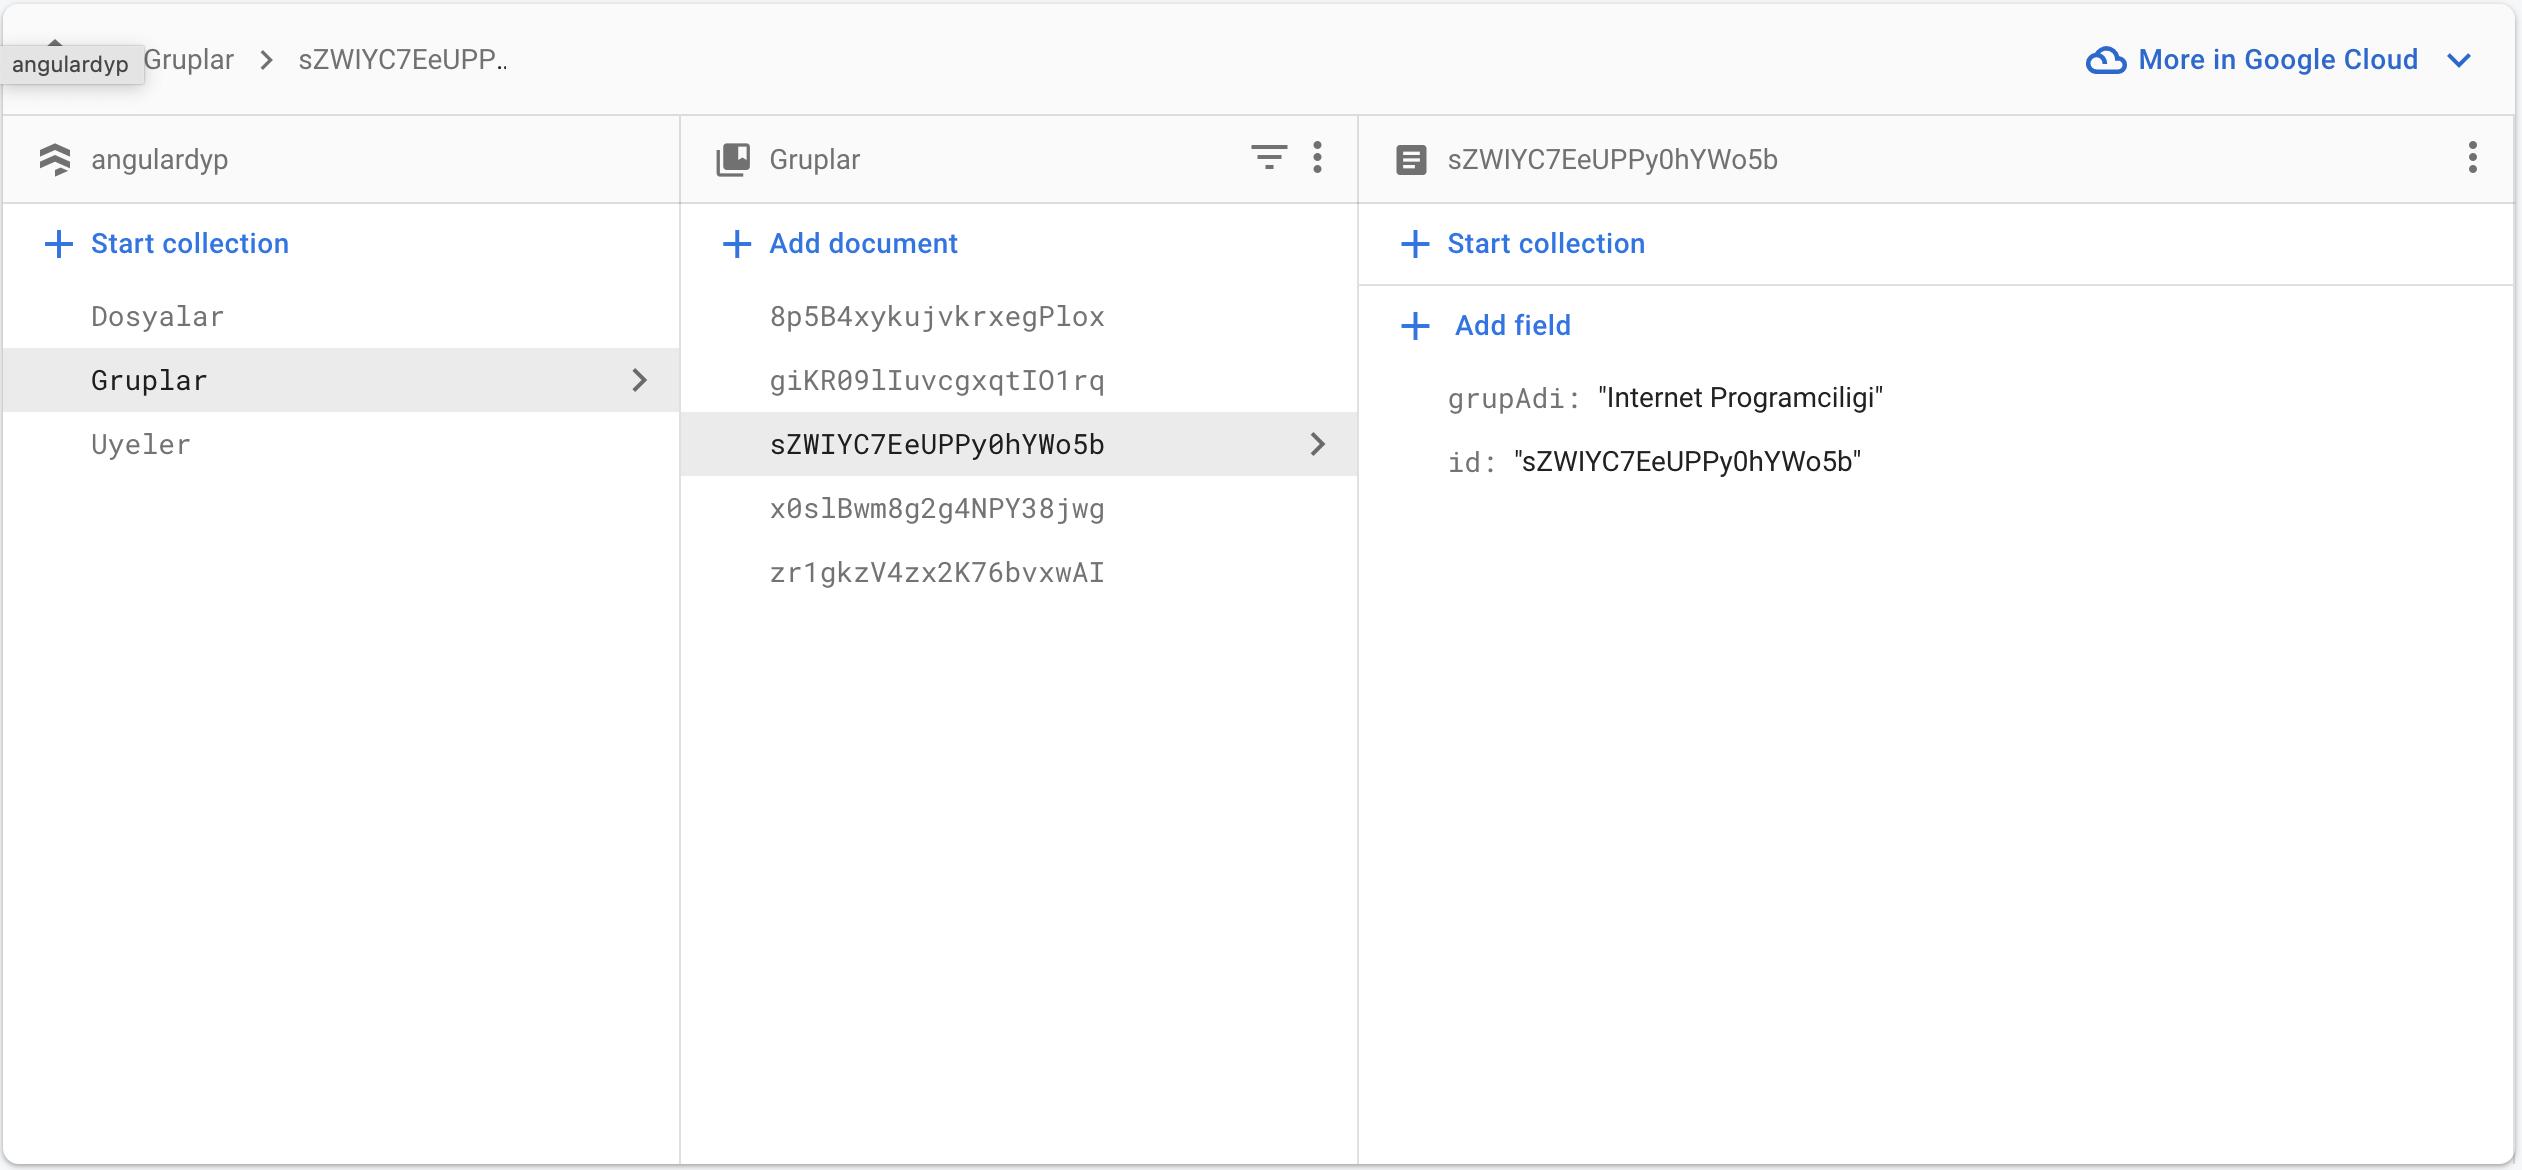Click the filter icon in the Gruplar header
The width and height of the screenshot is (2522, 1170).
(1268, 157)
